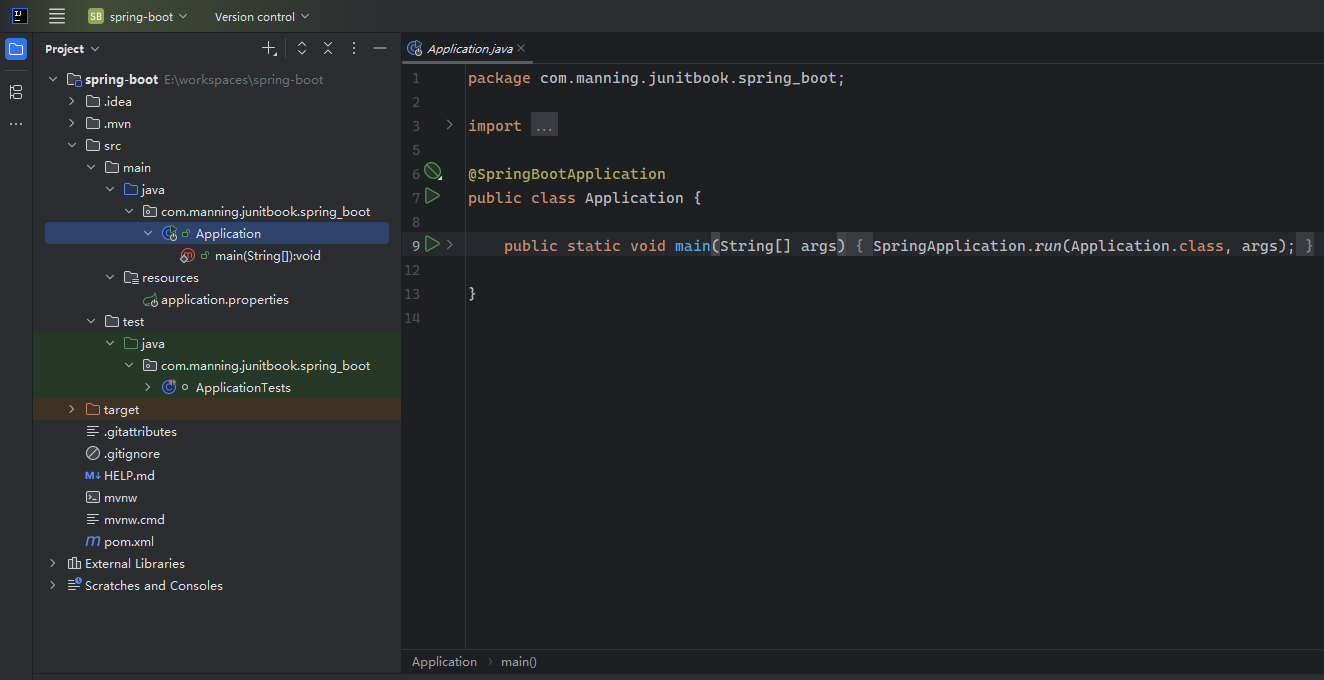
Task: Open the Project view selector dropdown
Action: 73,48
